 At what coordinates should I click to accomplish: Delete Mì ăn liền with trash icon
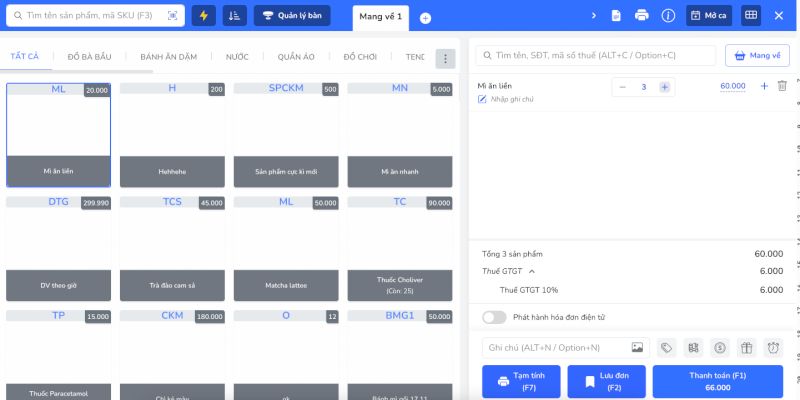782,86
